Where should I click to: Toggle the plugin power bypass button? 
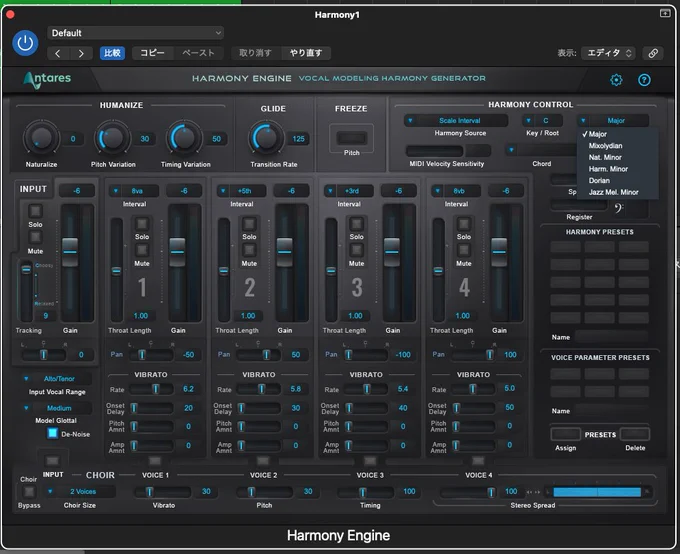coord(25,43)
